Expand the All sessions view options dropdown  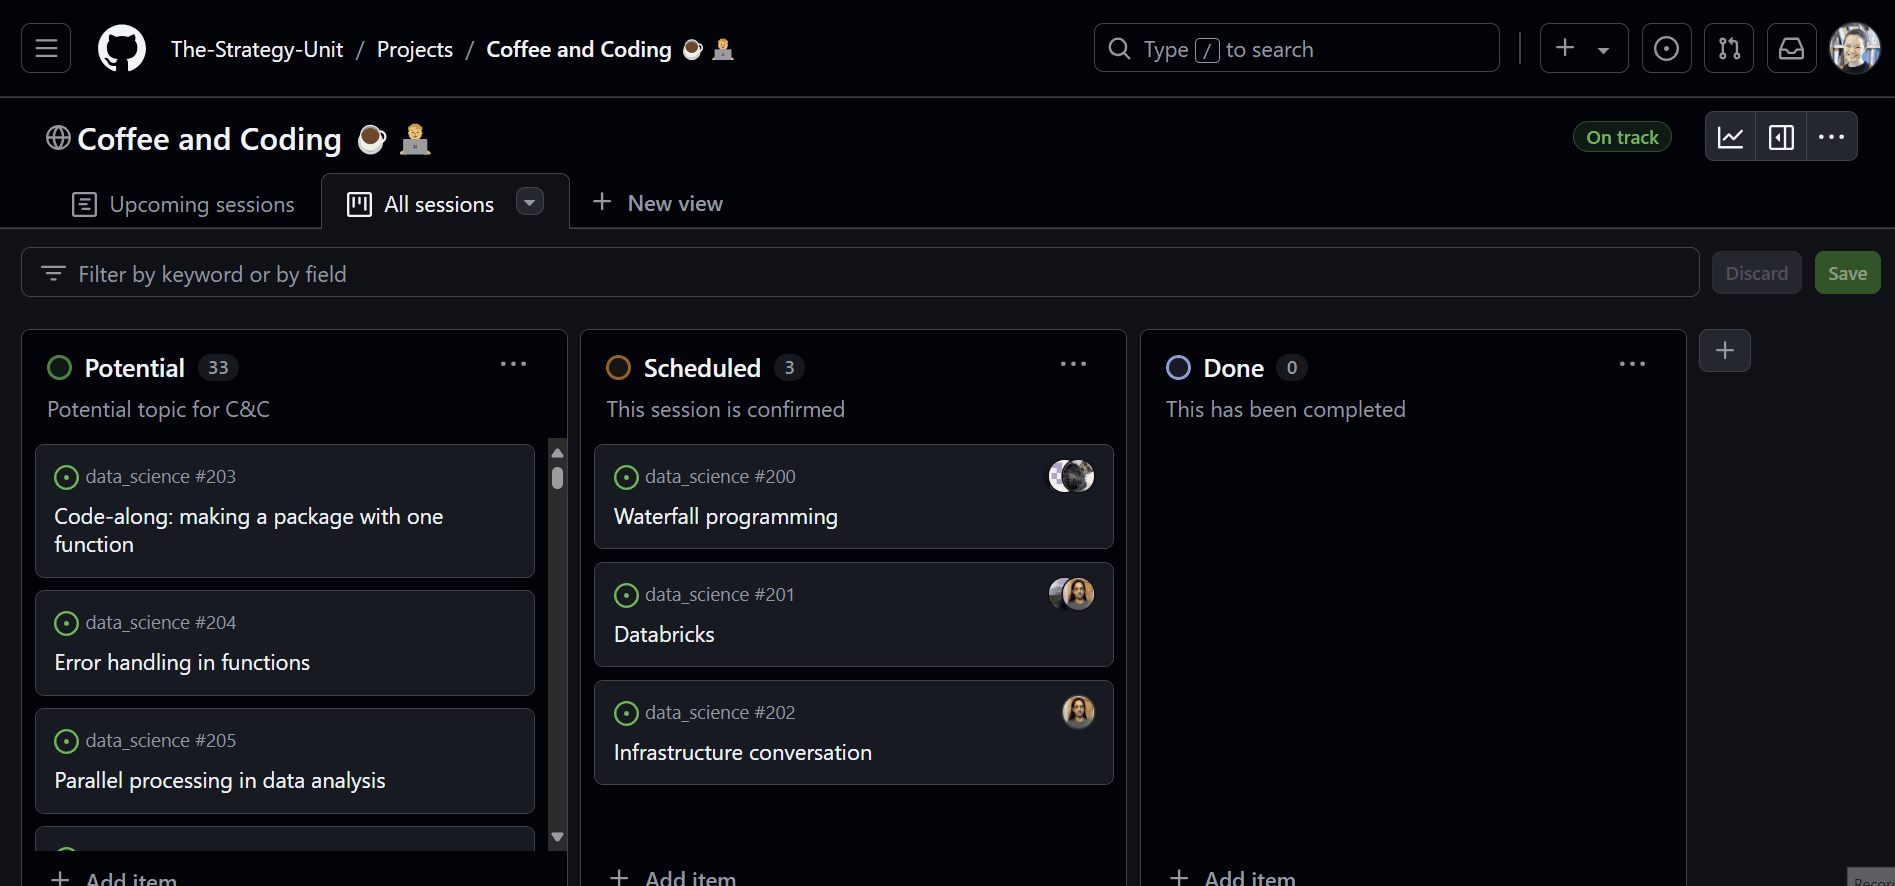(x=529, y=202)
